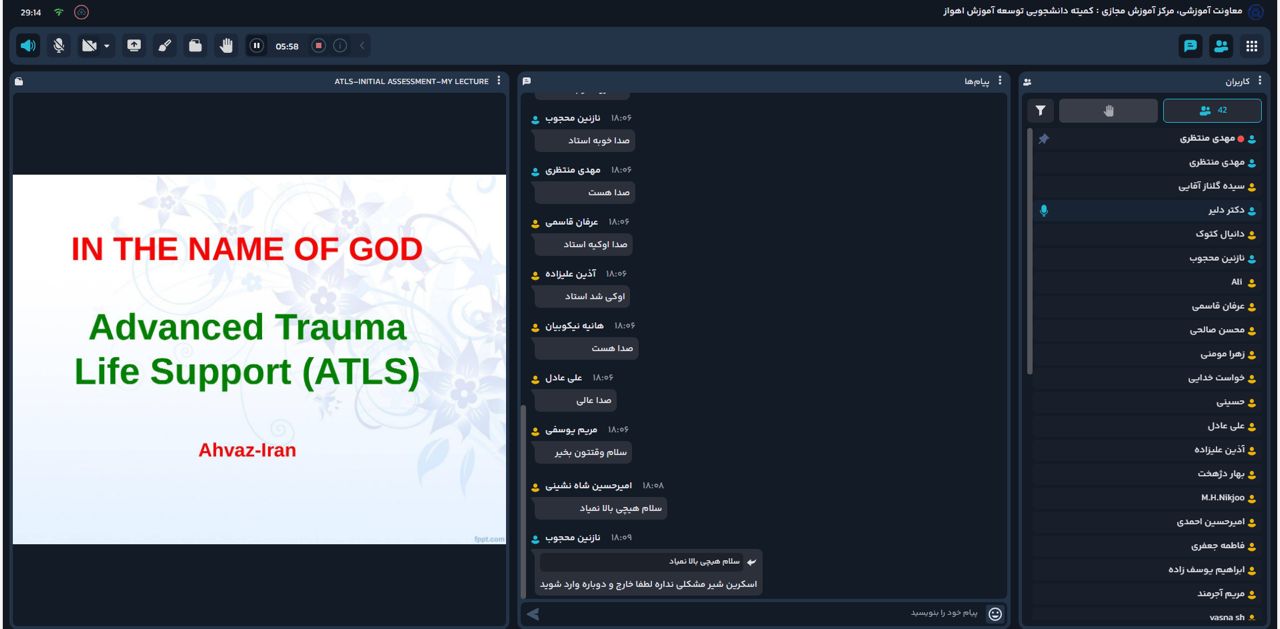Raise hand using the toolbar hand icon

226,46
